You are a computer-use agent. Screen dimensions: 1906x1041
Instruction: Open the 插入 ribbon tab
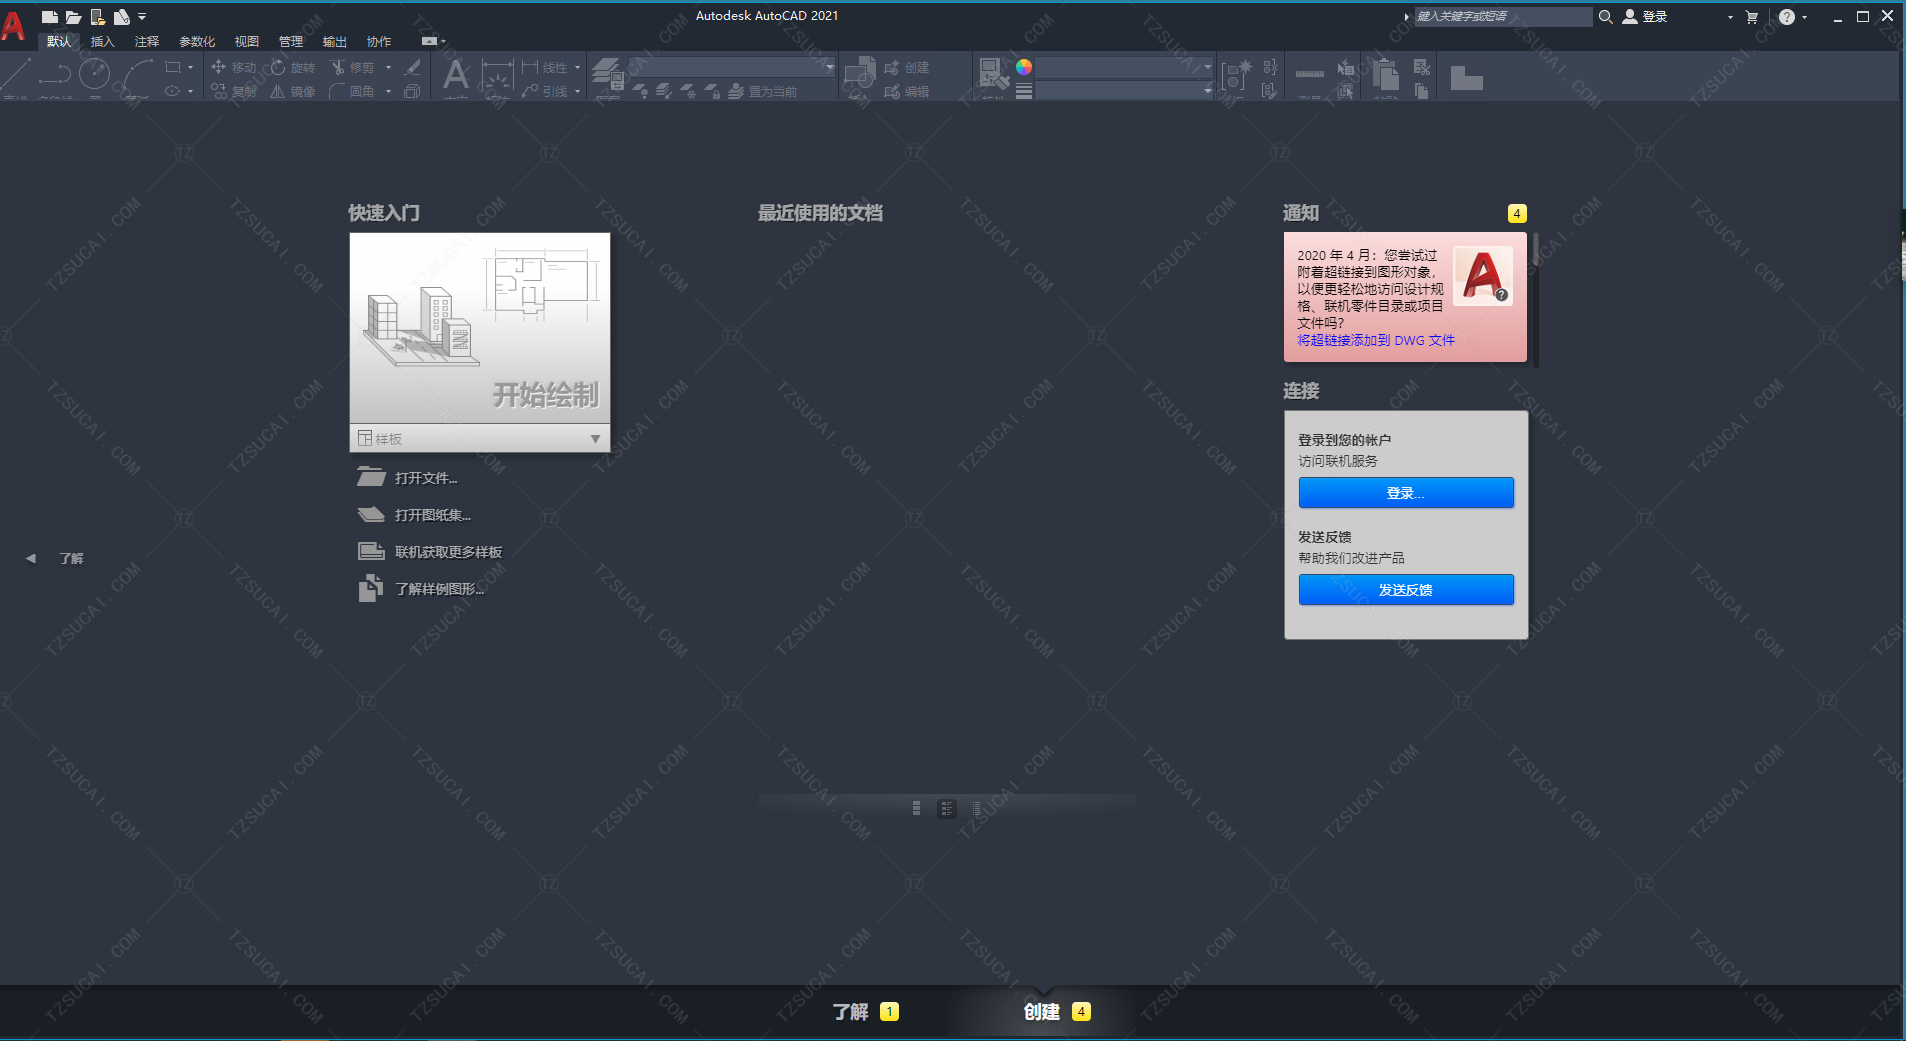tap(103, 41)
